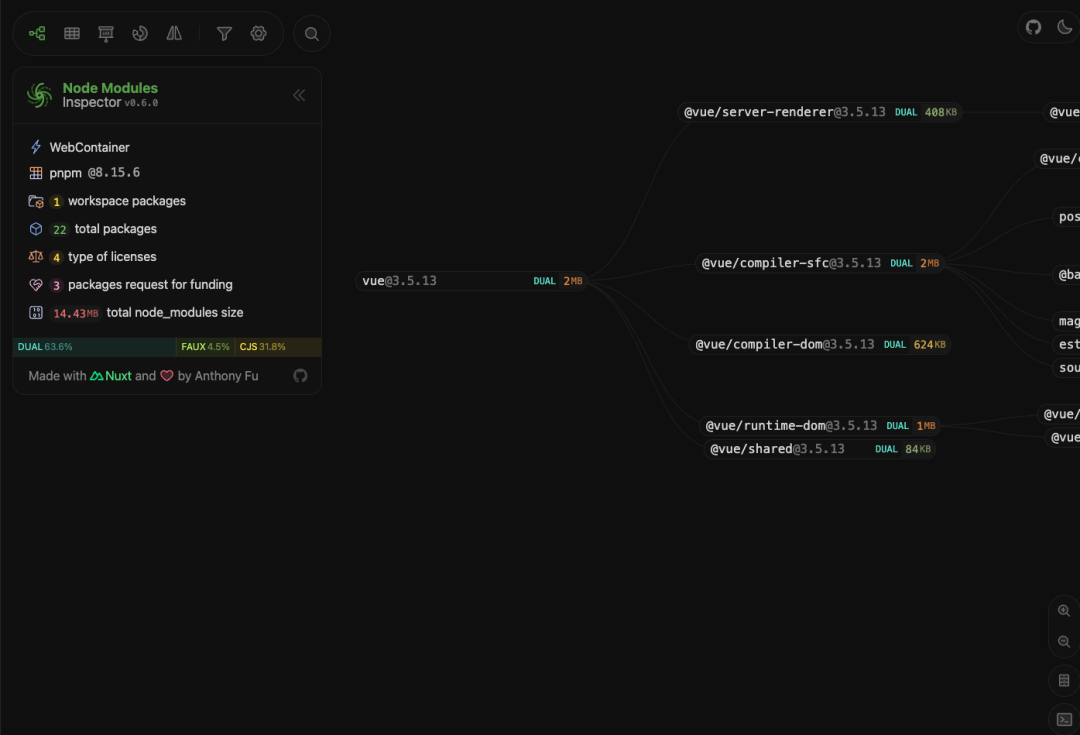This screenshot has width=1080, height=735.
Task: Click the WebContainer label
Action: coord(90,147)
